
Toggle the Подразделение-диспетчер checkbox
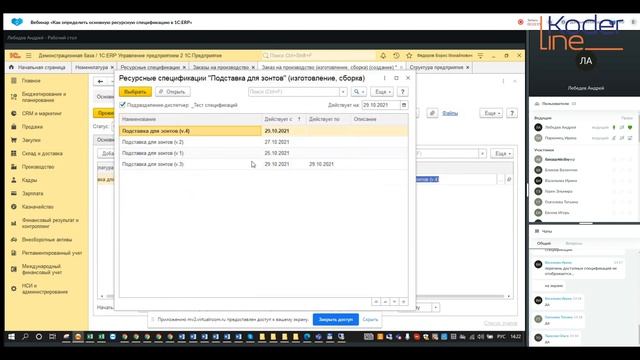[x=122, y=105]
